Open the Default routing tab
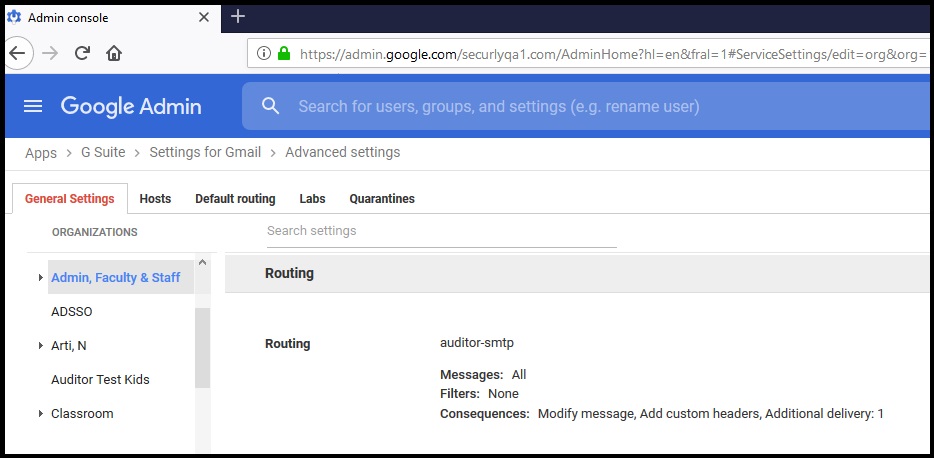Screen dimensions: 934x458 [235, 198]
